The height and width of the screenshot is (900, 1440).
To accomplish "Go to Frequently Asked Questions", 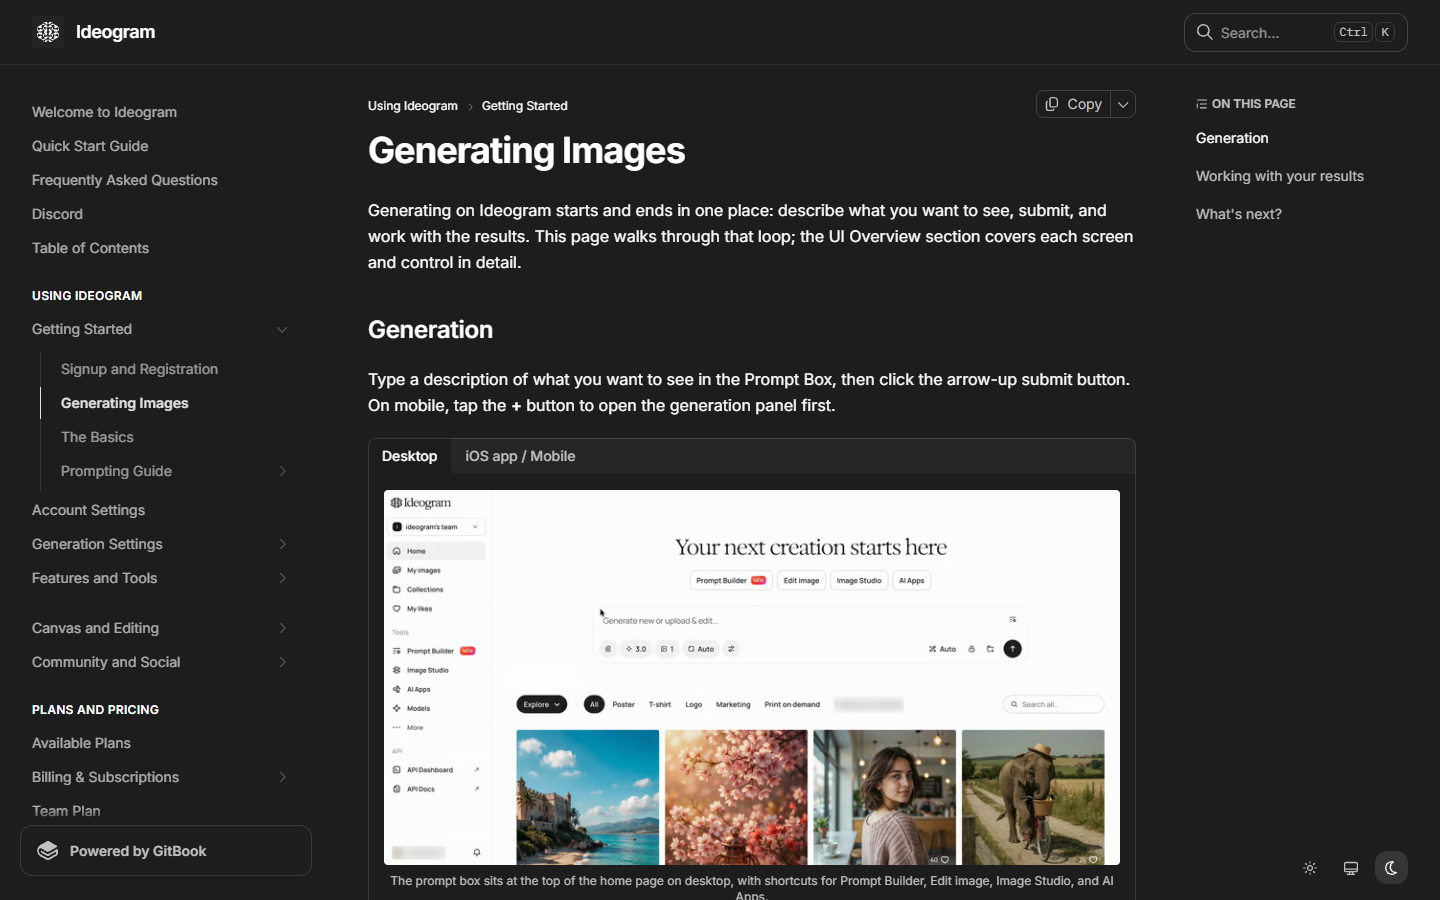I will tap(125, 180).
